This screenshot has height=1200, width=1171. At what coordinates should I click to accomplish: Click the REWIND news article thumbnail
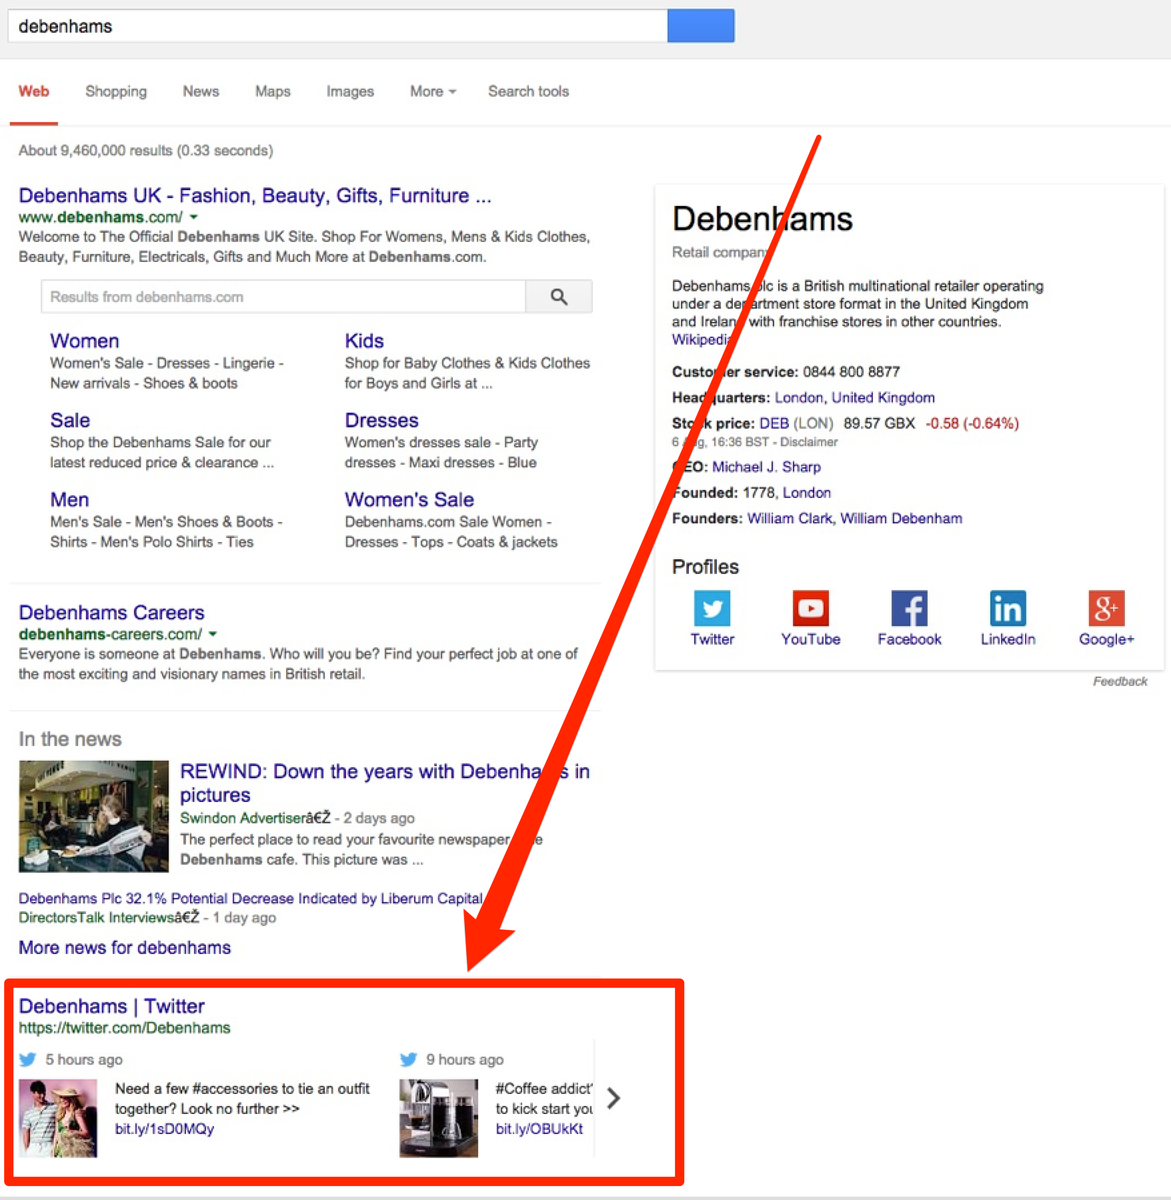pos(93,816)
